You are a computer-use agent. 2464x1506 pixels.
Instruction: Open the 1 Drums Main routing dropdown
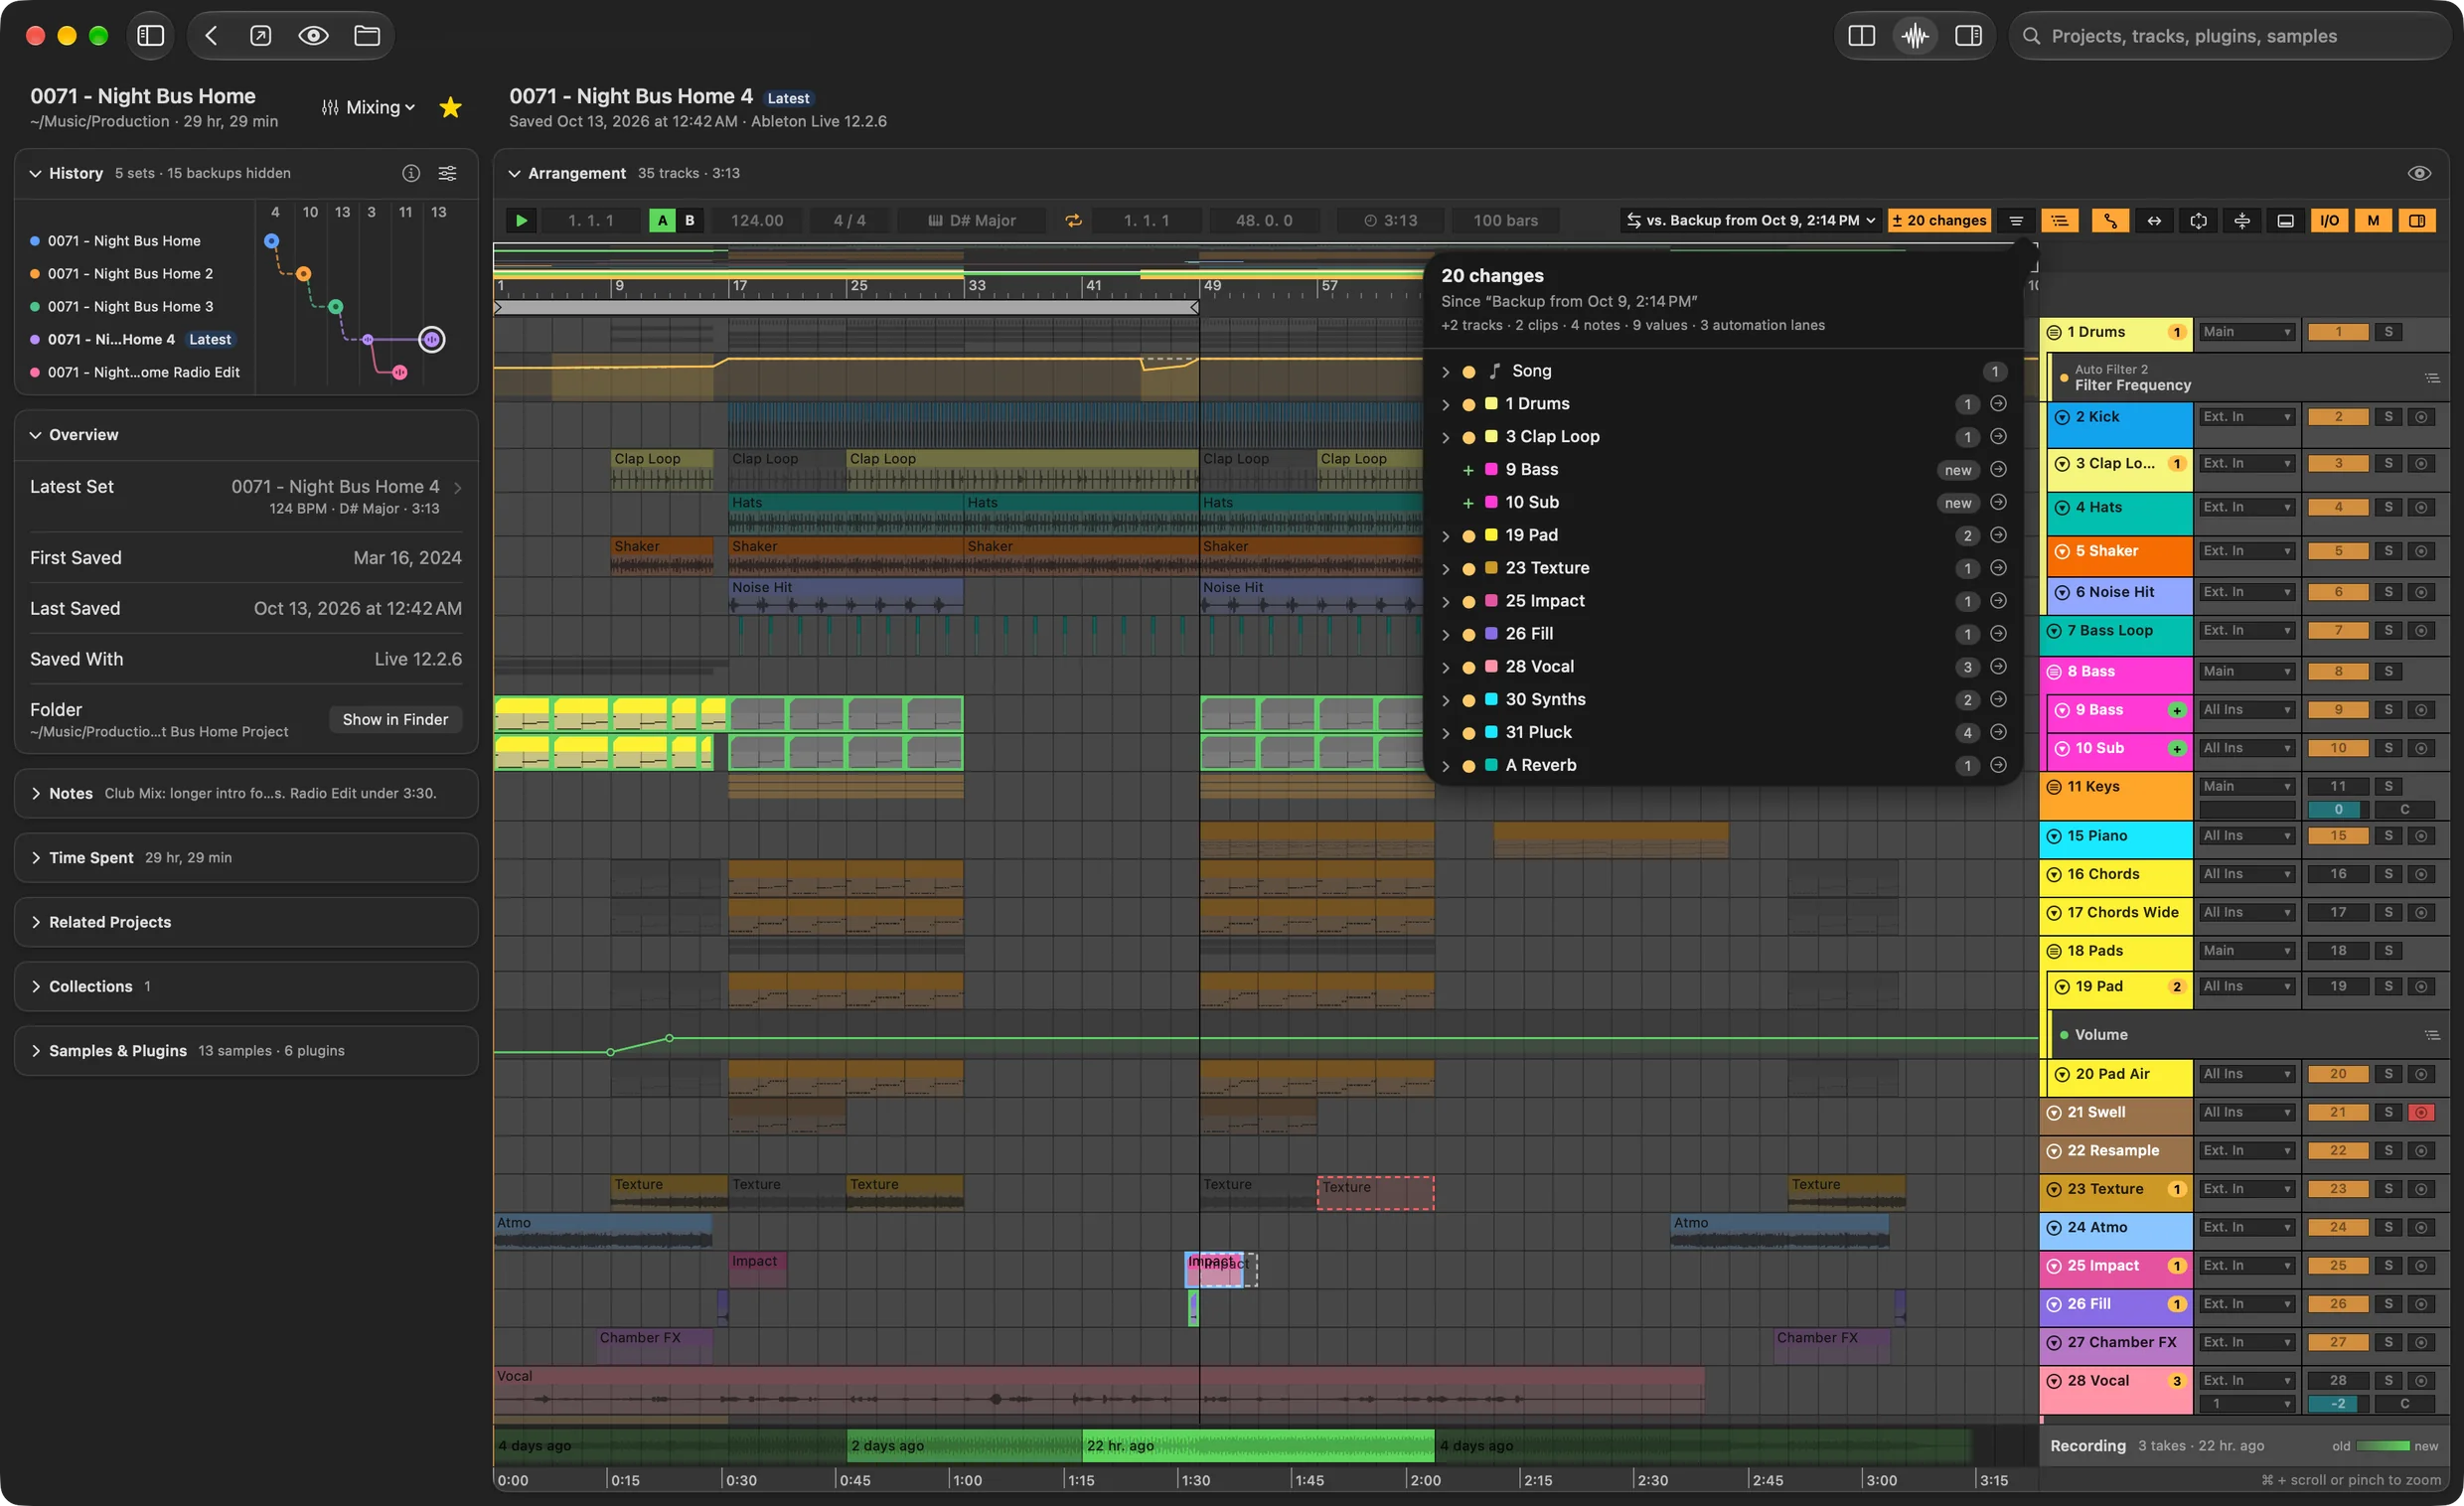(2246, 332)
